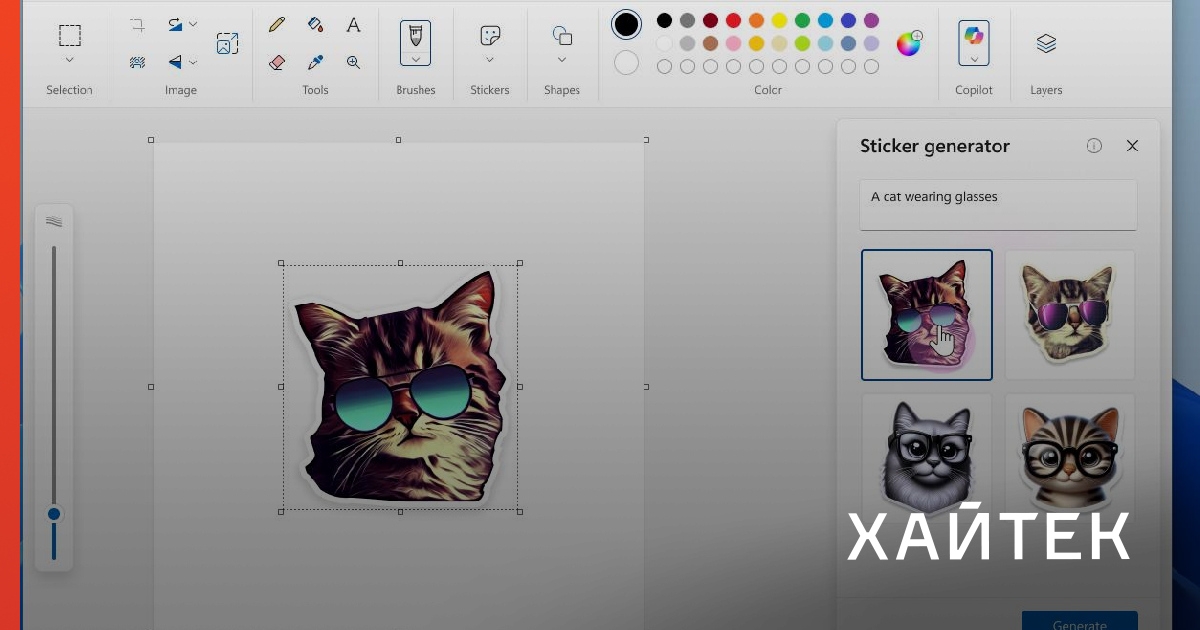Viewport: 1200px width, 630px height.
Task: Select secondary Color 2 white circle
Action: 626,63
